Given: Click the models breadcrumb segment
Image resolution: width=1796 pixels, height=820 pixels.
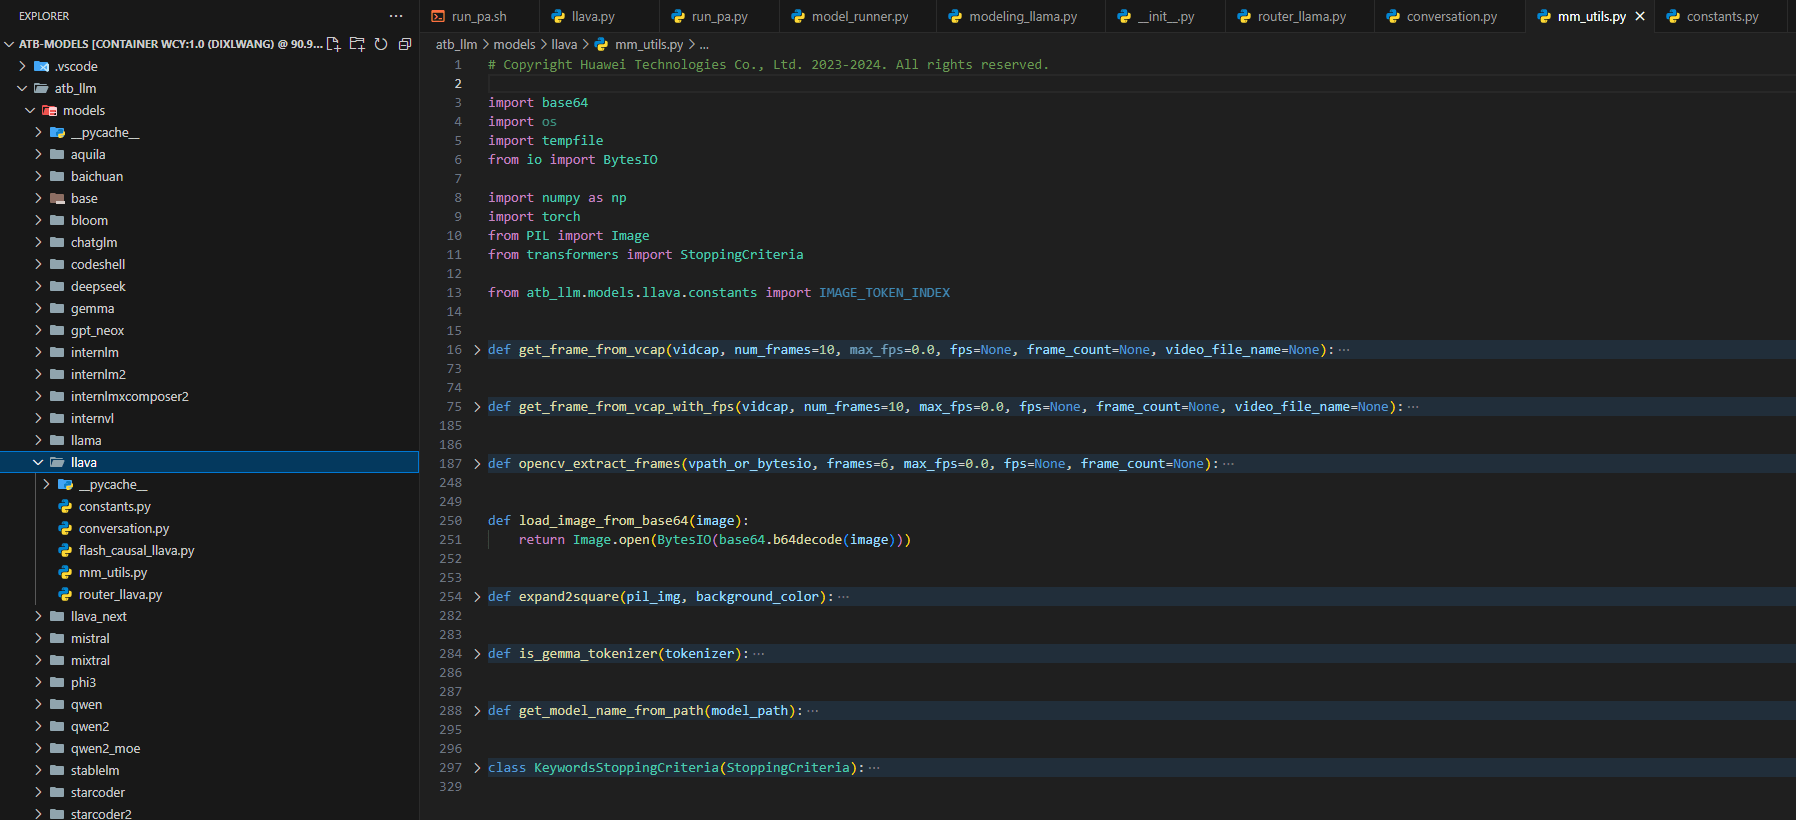Looking at the screenshot, I should (x=514, y=44).
